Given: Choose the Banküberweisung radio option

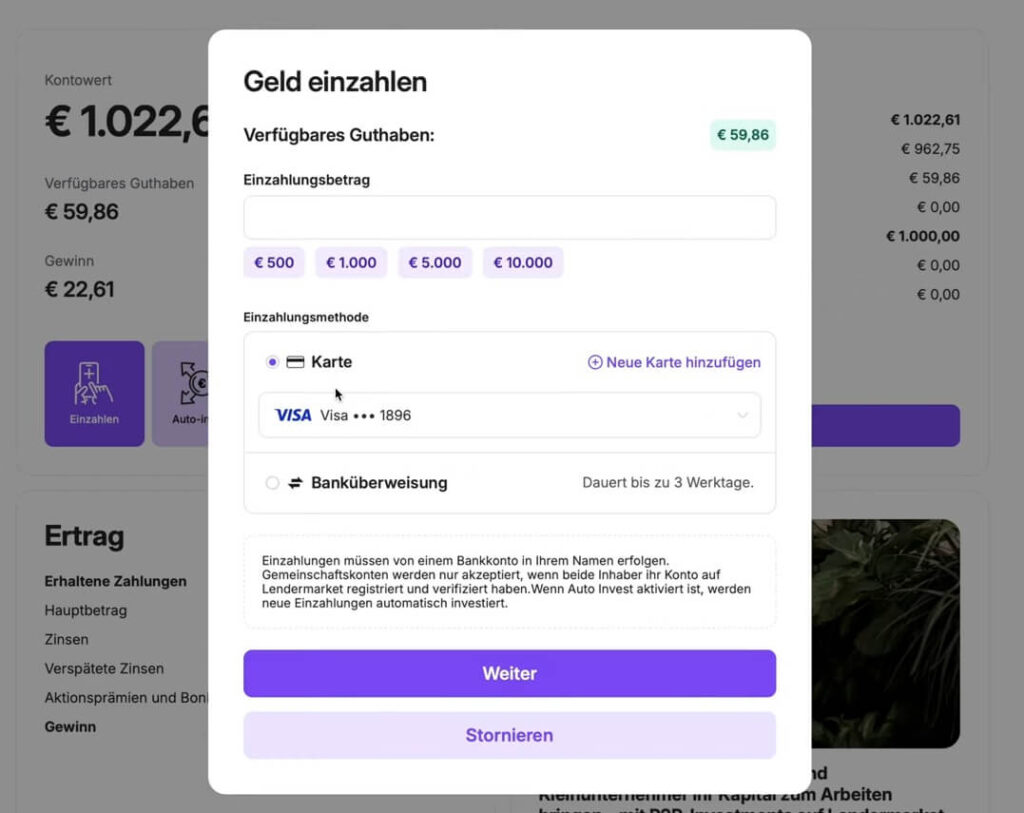Looking at the screenshot, I should [272, 483].
